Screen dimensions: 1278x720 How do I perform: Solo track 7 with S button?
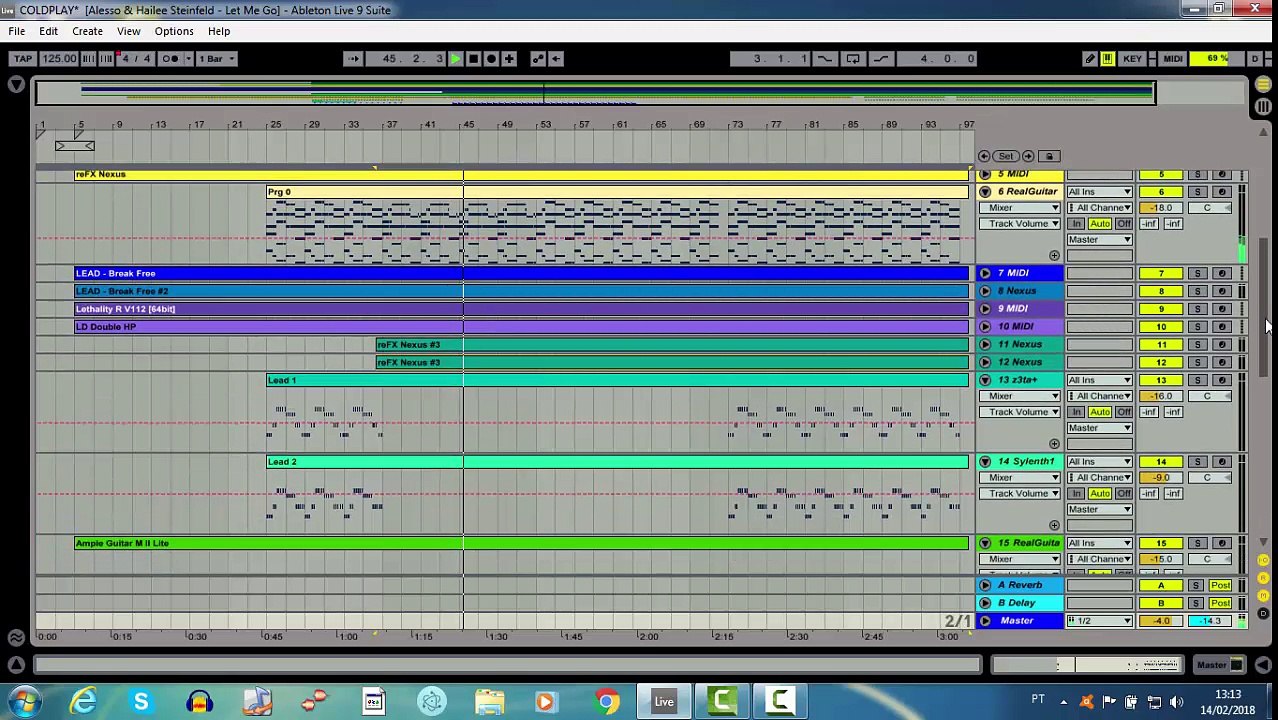click(x=1198, y=273)
